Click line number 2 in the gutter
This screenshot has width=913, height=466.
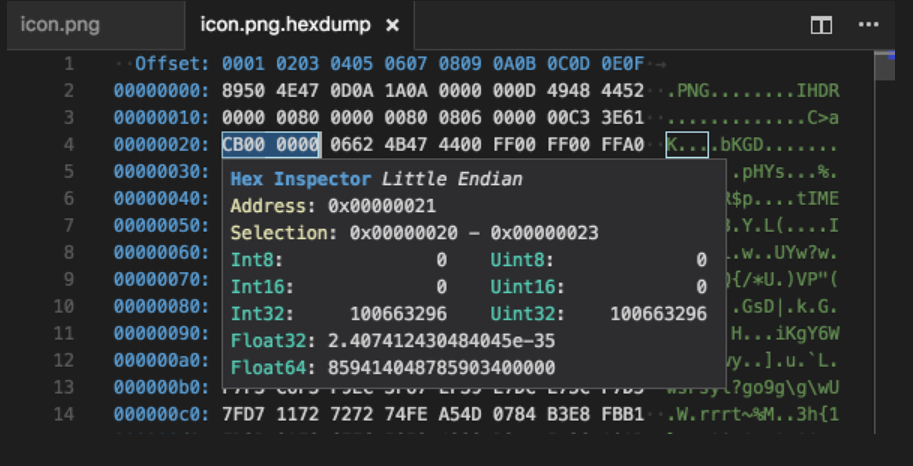69,91
